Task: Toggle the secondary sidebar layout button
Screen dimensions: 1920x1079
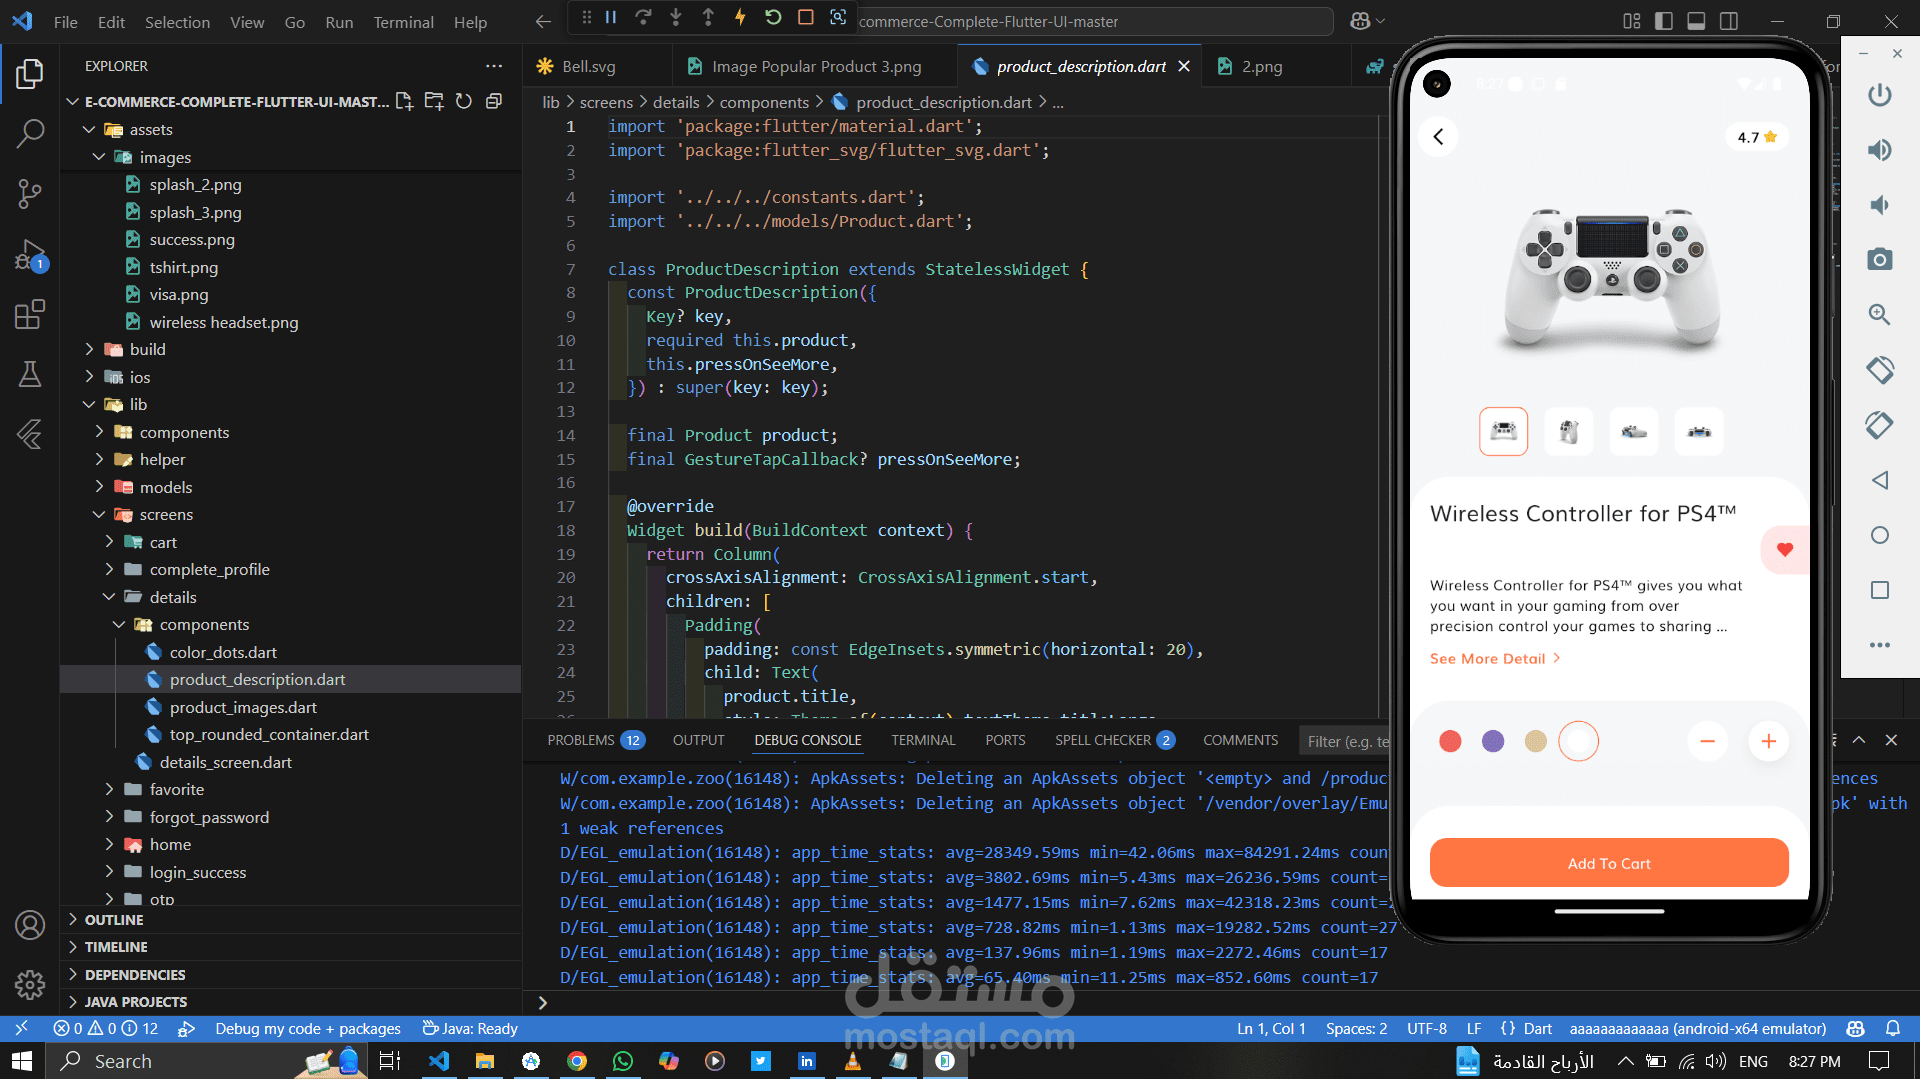Action: (1728, 21)
